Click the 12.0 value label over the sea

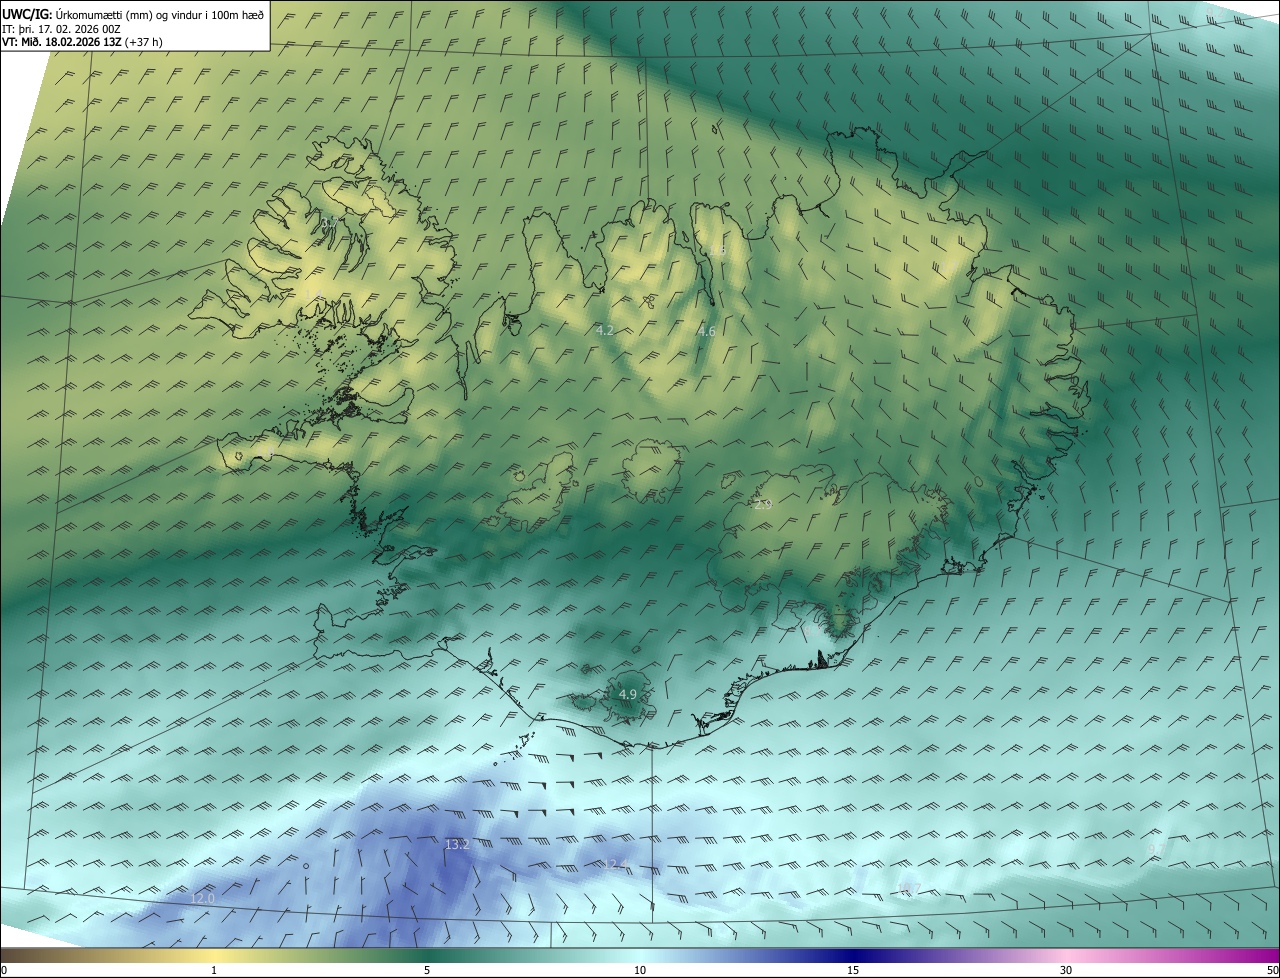203,899
